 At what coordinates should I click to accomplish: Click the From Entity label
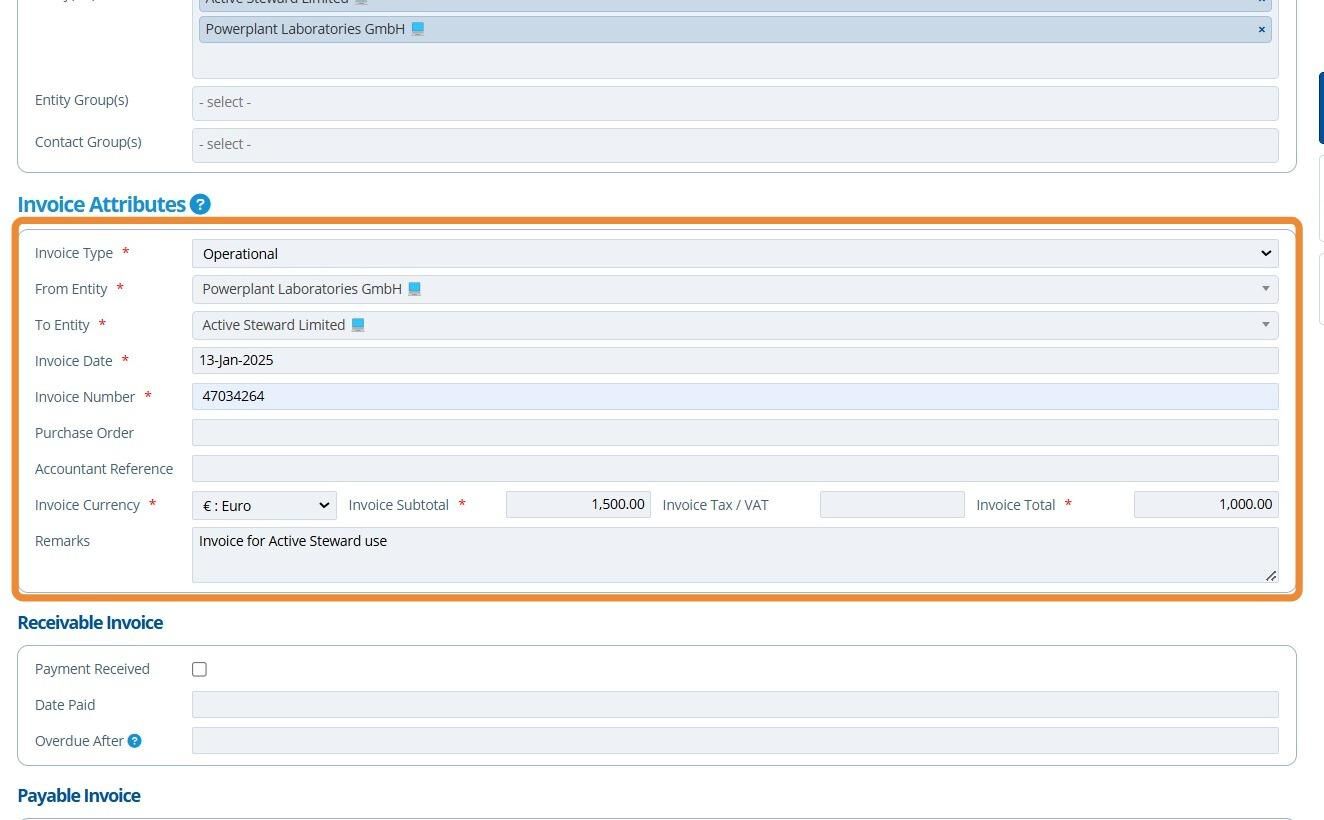tap(71, 289)
